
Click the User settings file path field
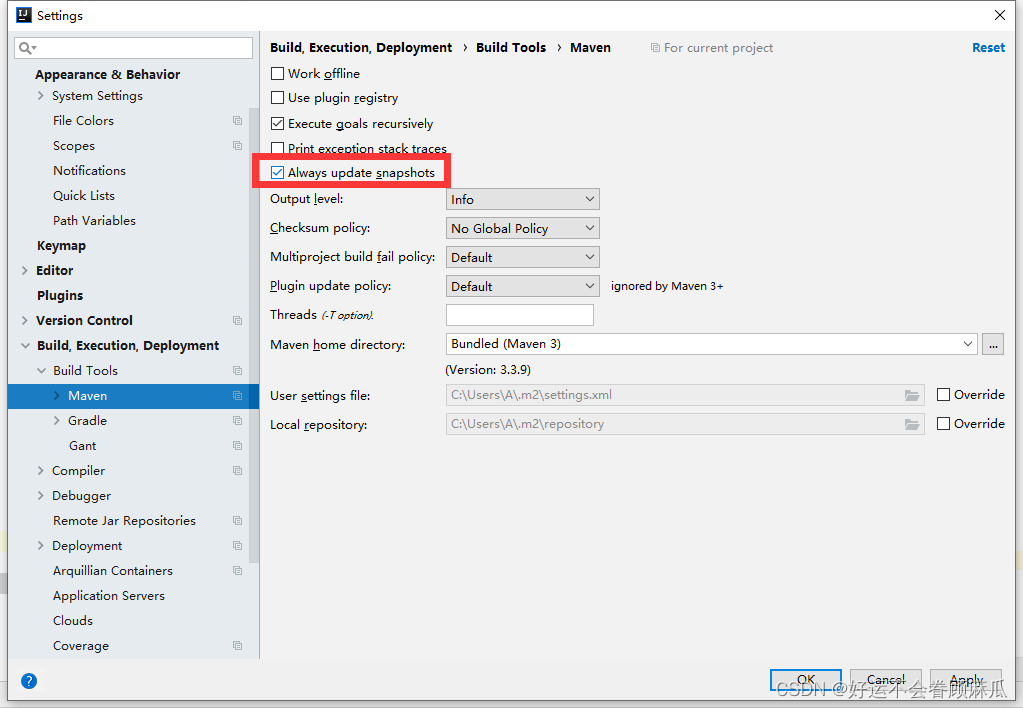[x=685, y=395]
